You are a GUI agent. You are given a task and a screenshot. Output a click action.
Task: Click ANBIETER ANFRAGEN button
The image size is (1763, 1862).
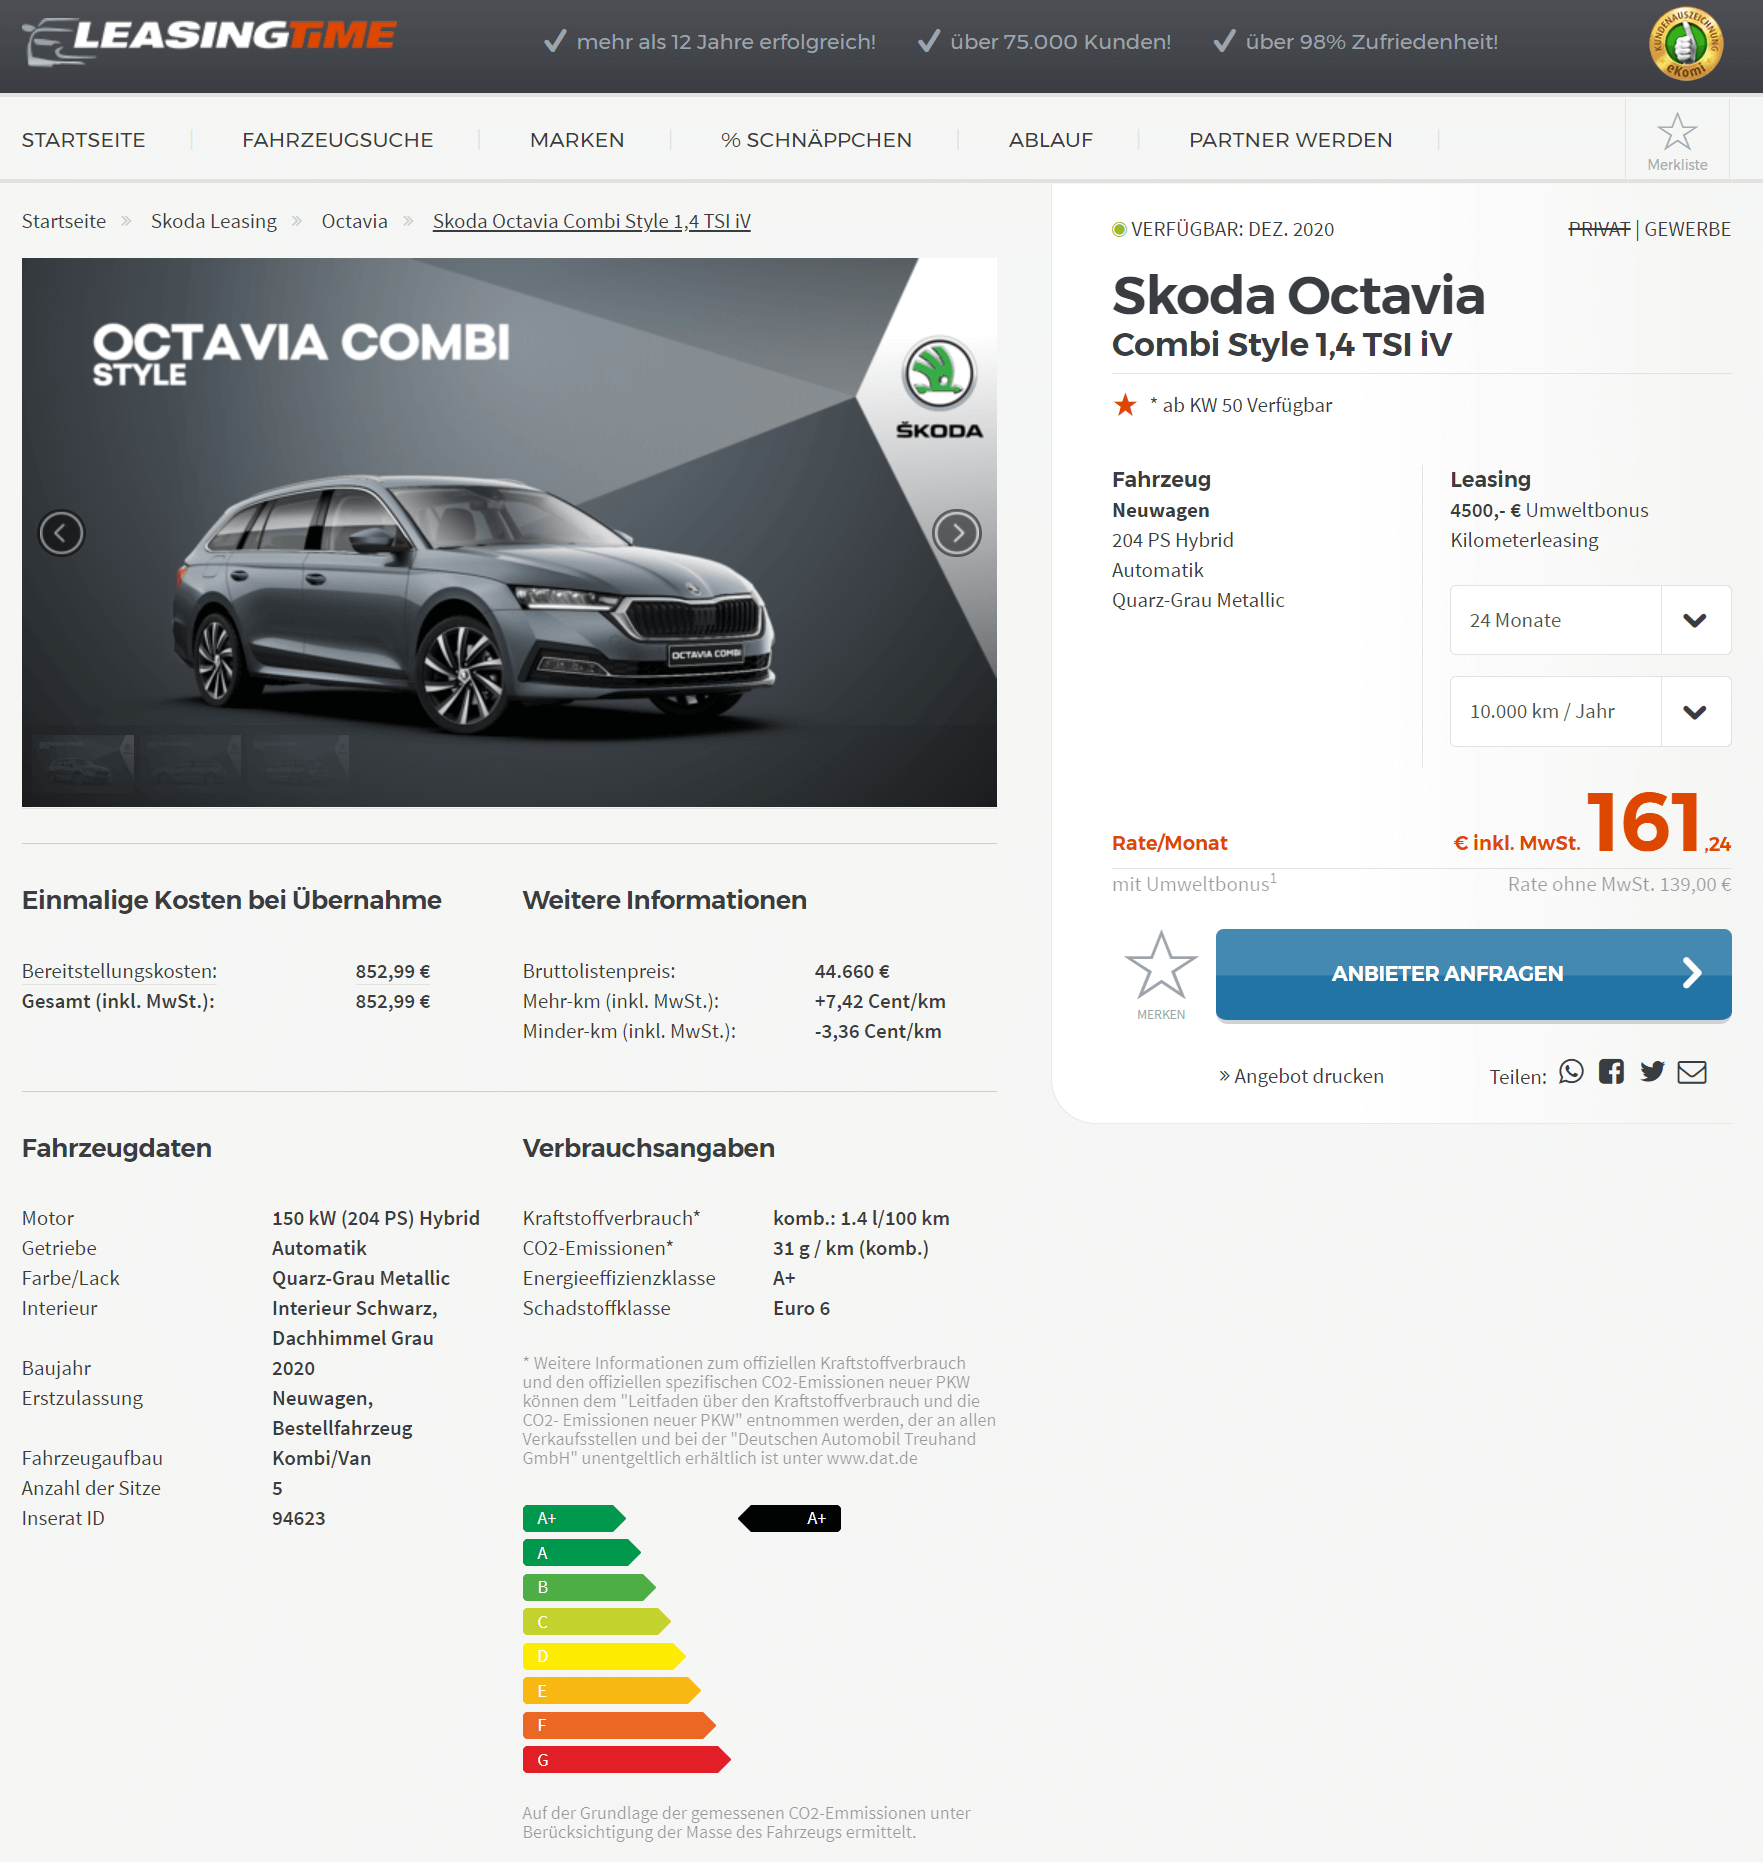(1473, 974)
